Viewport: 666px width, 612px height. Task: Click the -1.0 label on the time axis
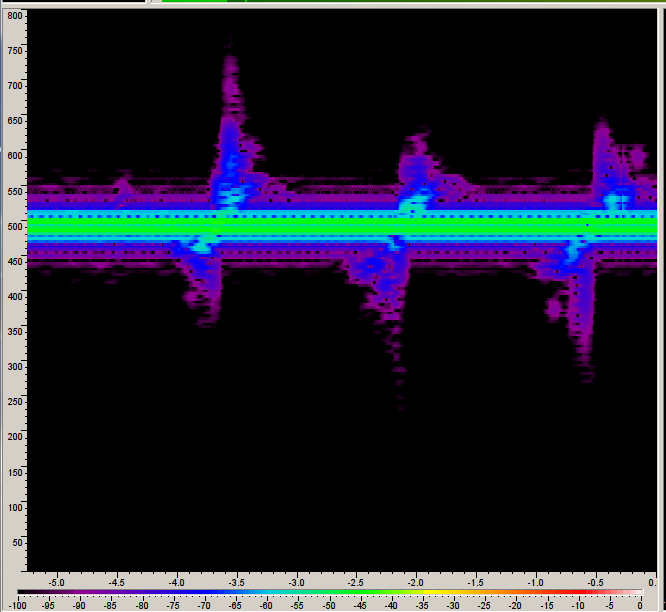click(x=536, y=583)
